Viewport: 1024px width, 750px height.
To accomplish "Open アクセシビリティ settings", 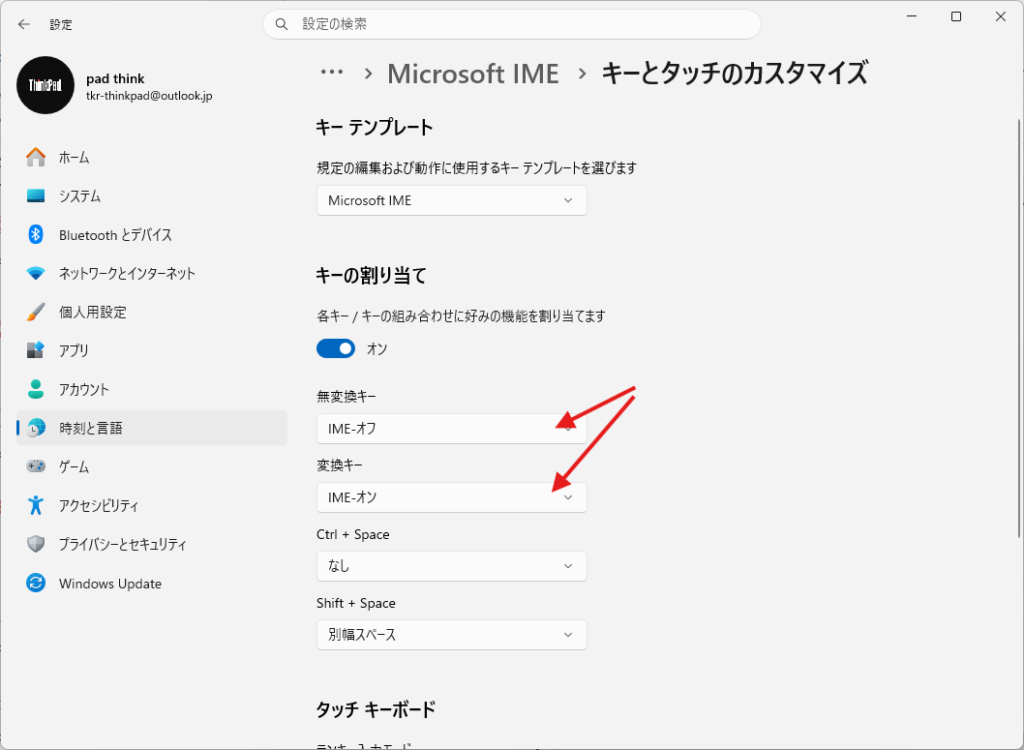I will [x=152, y=506].
